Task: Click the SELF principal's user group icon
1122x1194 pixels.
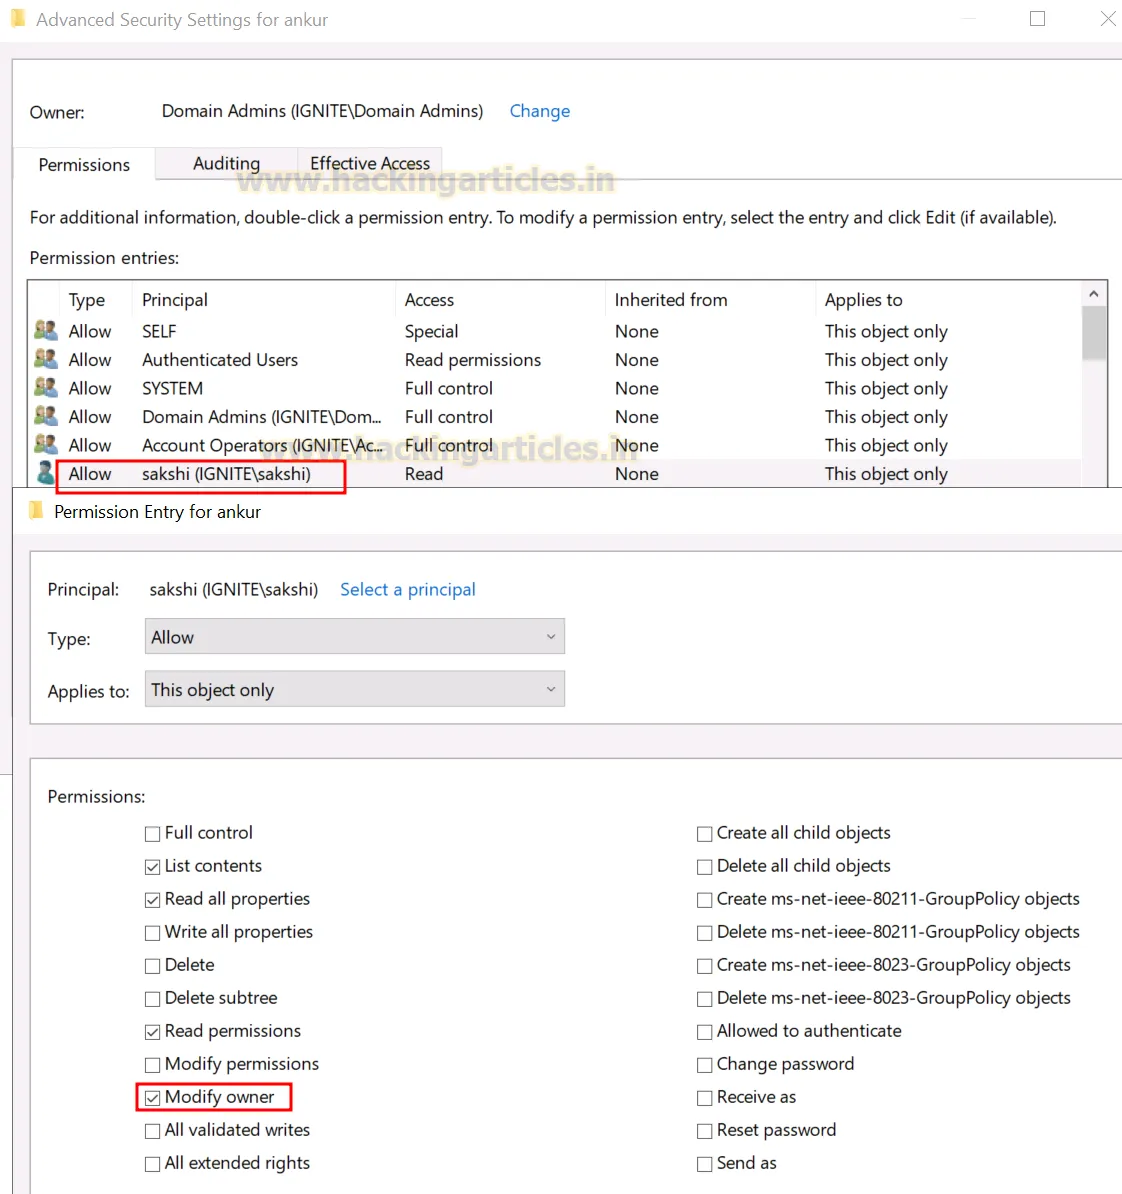Action: pos(45,330)
